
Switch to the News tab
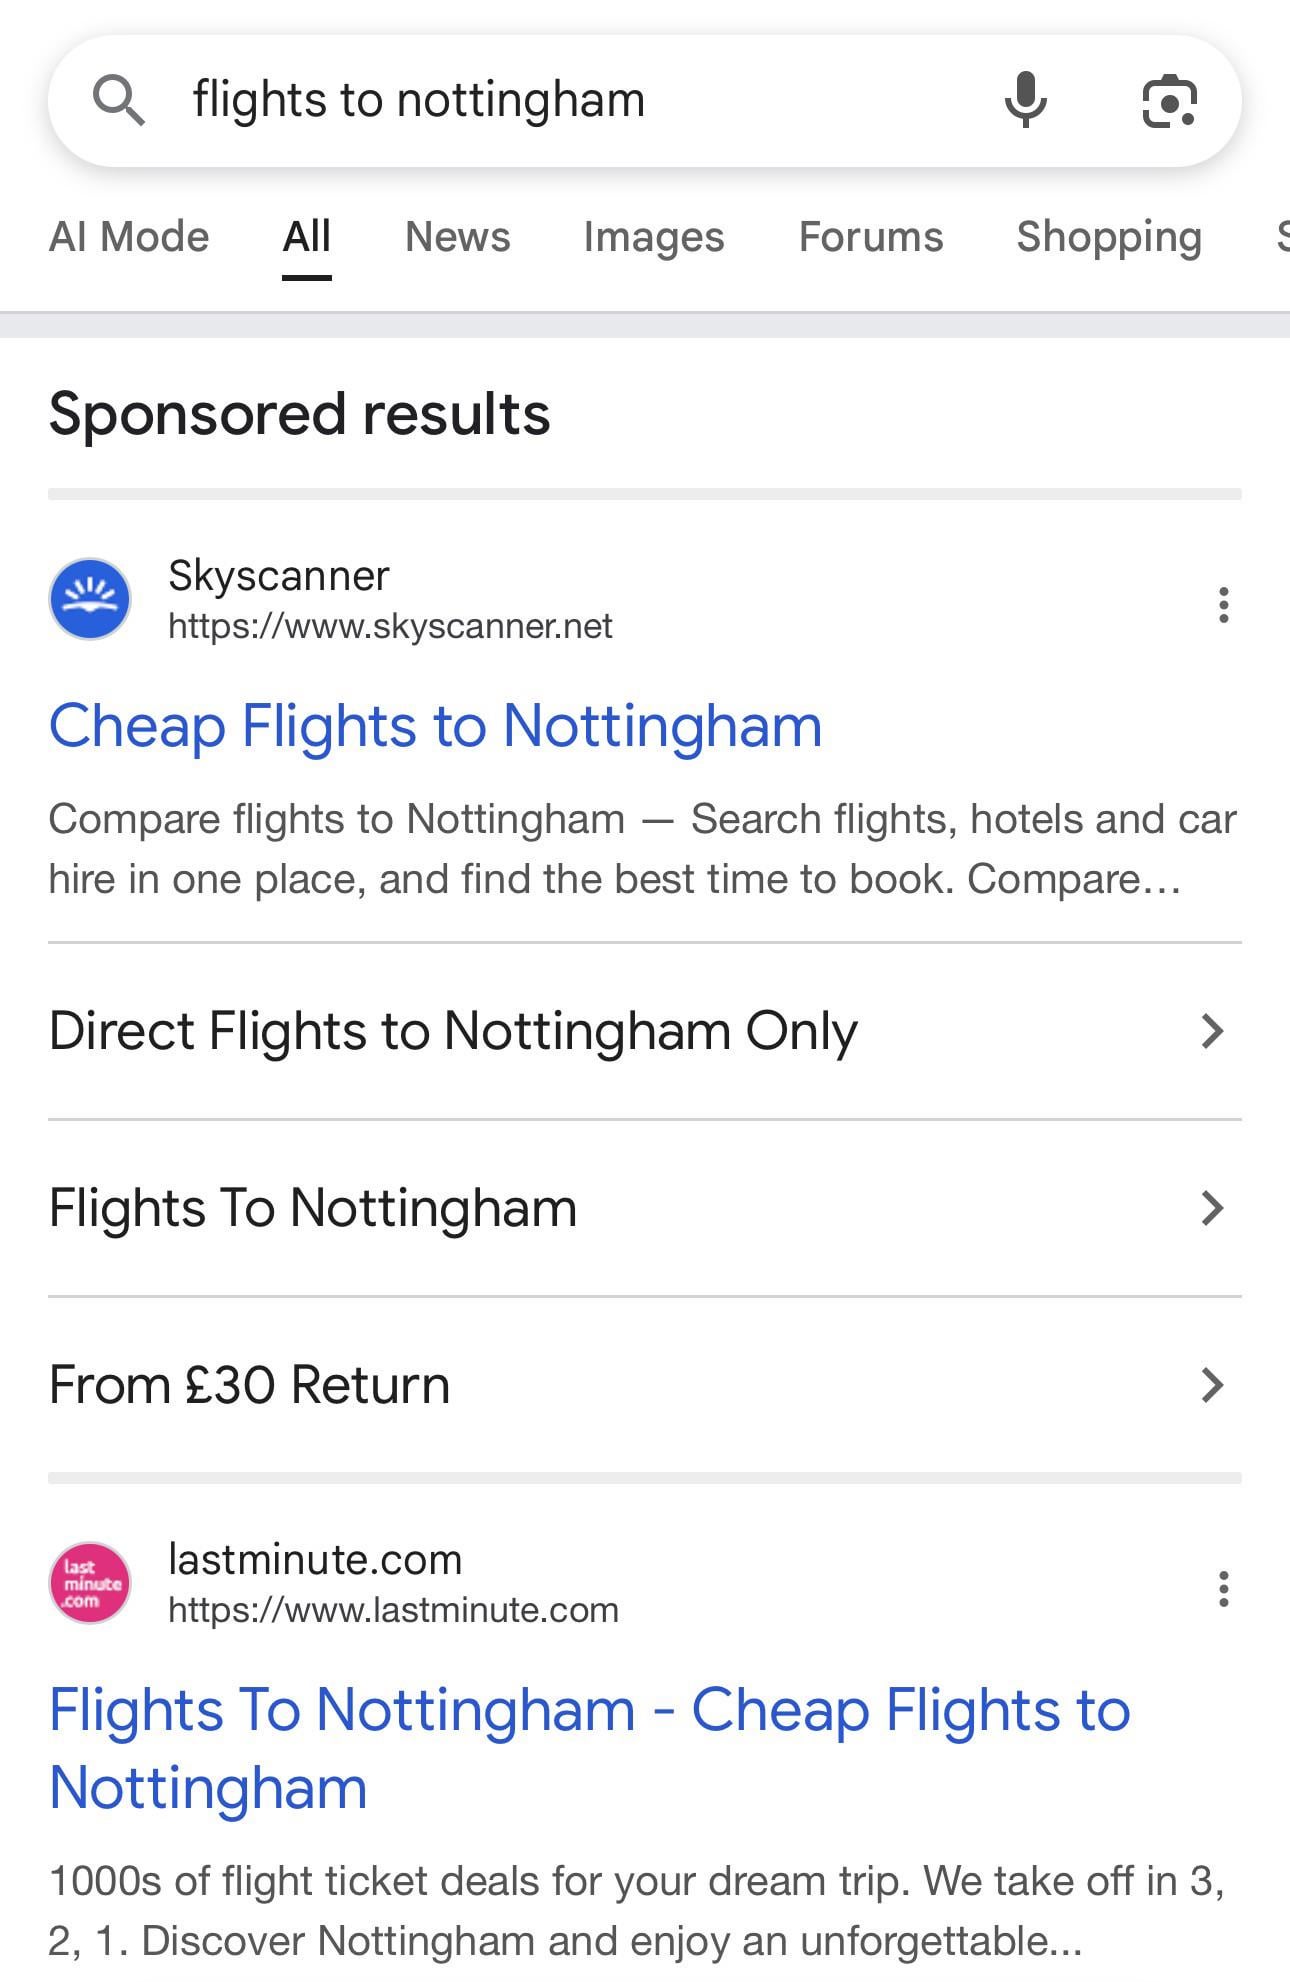click(x=457, y=237)
